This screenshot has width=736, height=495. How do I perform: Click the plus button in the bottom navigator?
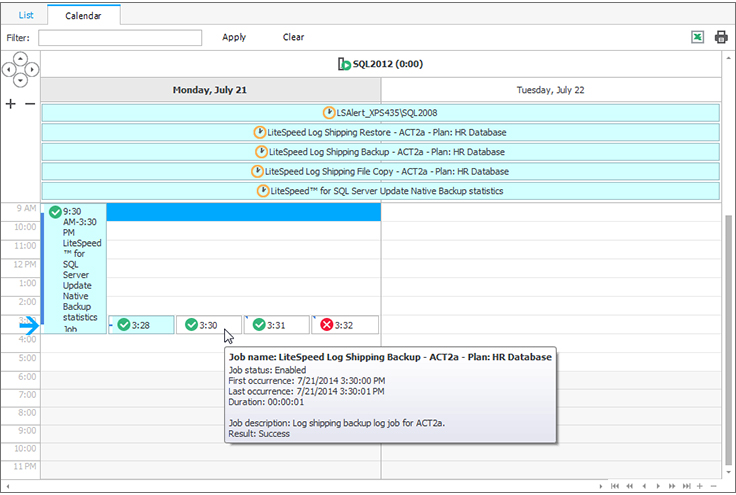(700, 486)
